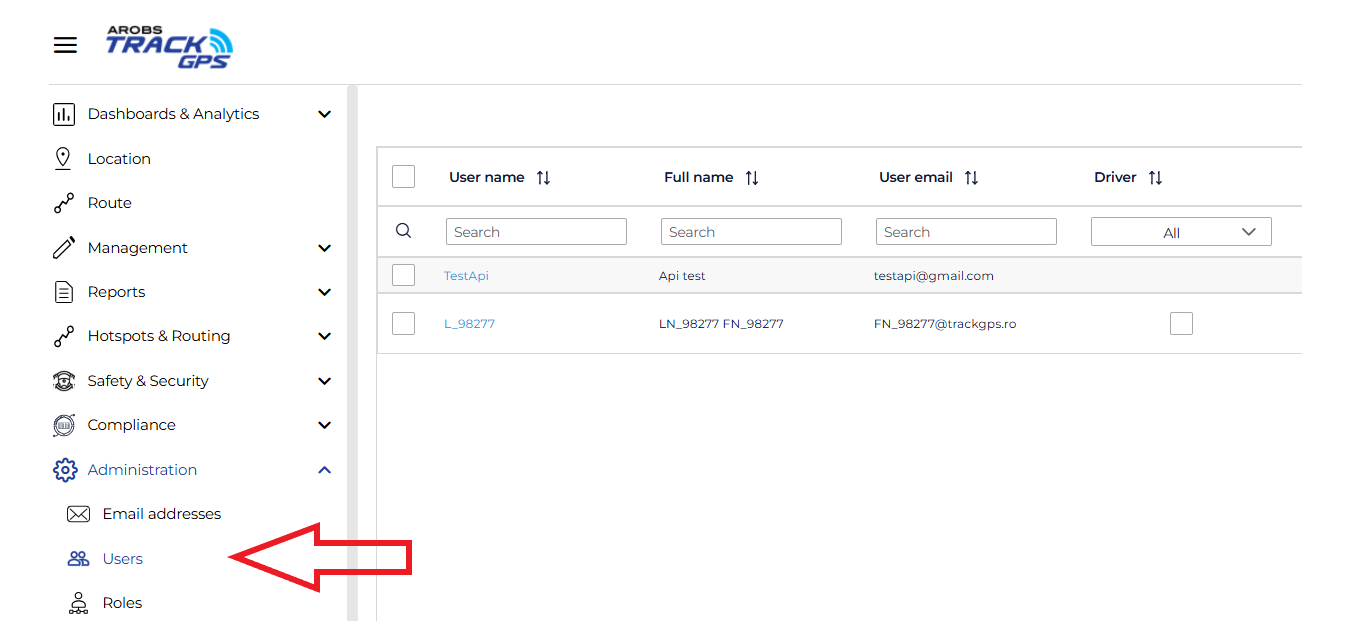This screenshot has height=629, width=1350.
Task: Open the hamburger menu icon
Action: [x=65, y=45]
